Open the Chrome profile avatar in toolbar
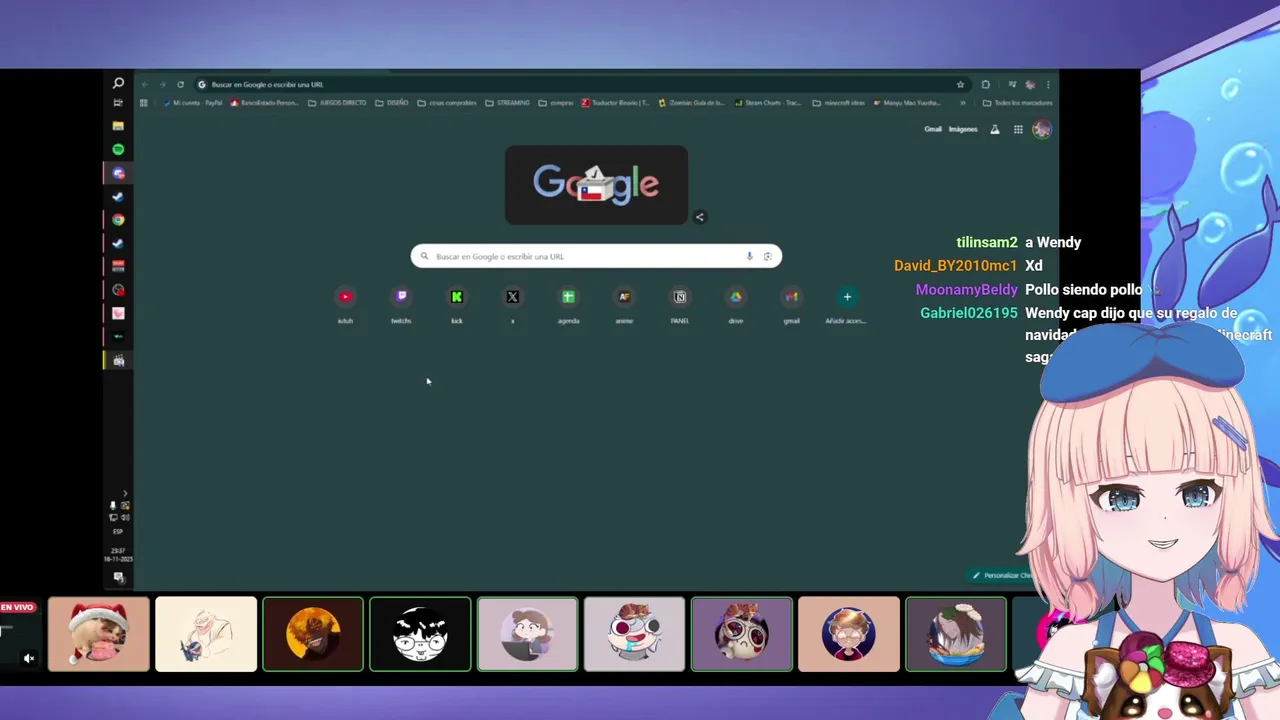Image resolution: width=1280 pixels, height=720 pixels. [1030, 85]
